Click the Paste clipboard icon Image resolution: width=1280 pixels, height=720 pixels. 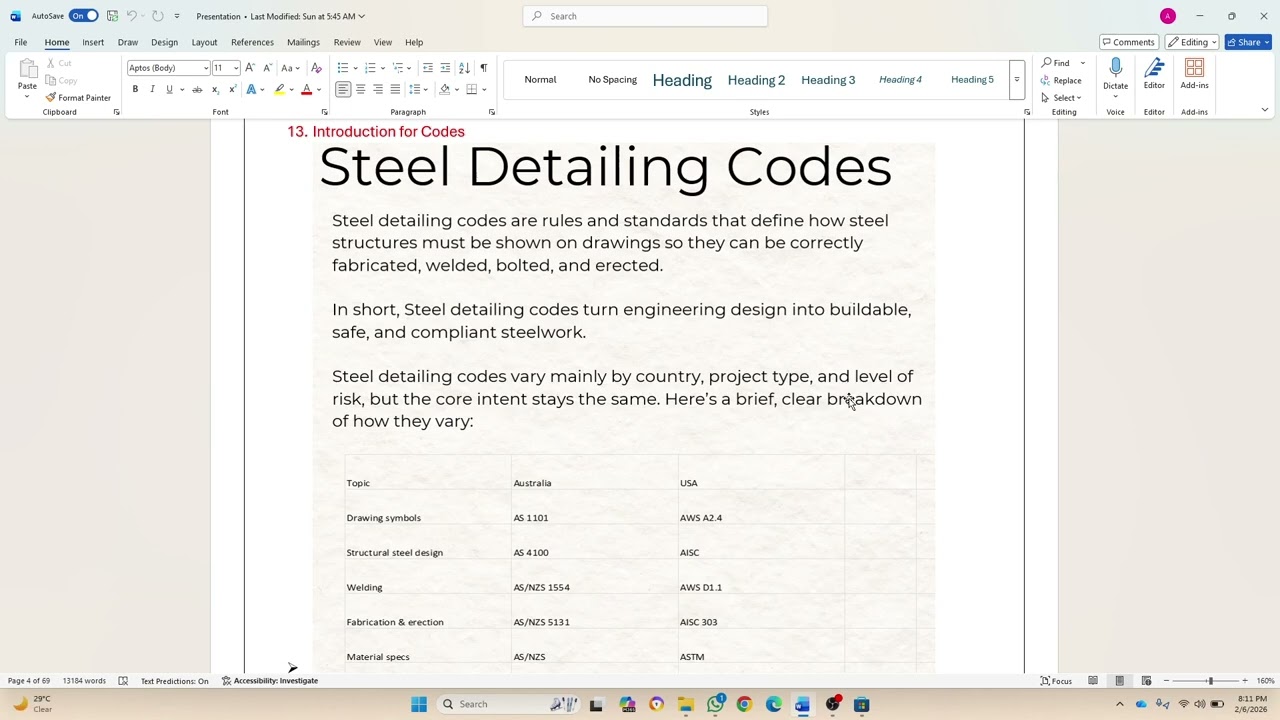(27, 69)
